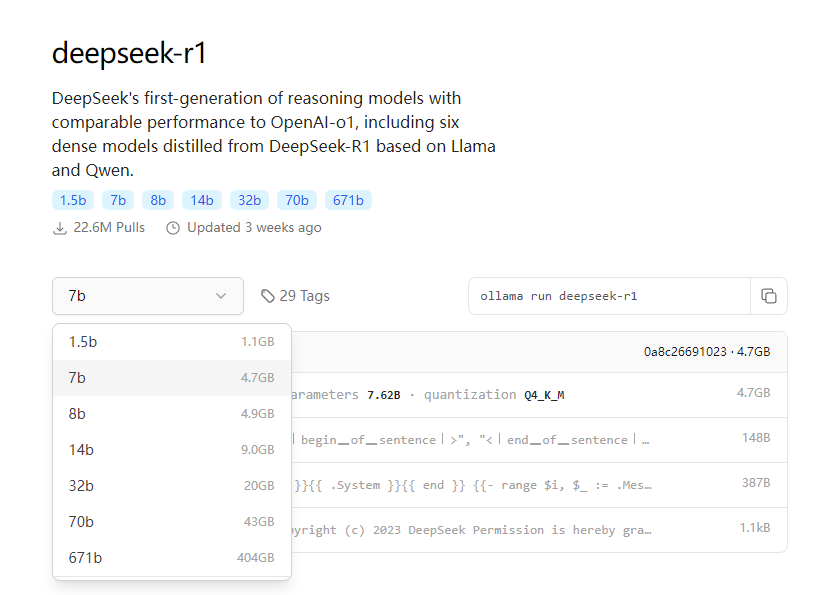Choose 8b 4.9GB in the dropdown
Screen dimensions: 836x595
coord(172,414)
